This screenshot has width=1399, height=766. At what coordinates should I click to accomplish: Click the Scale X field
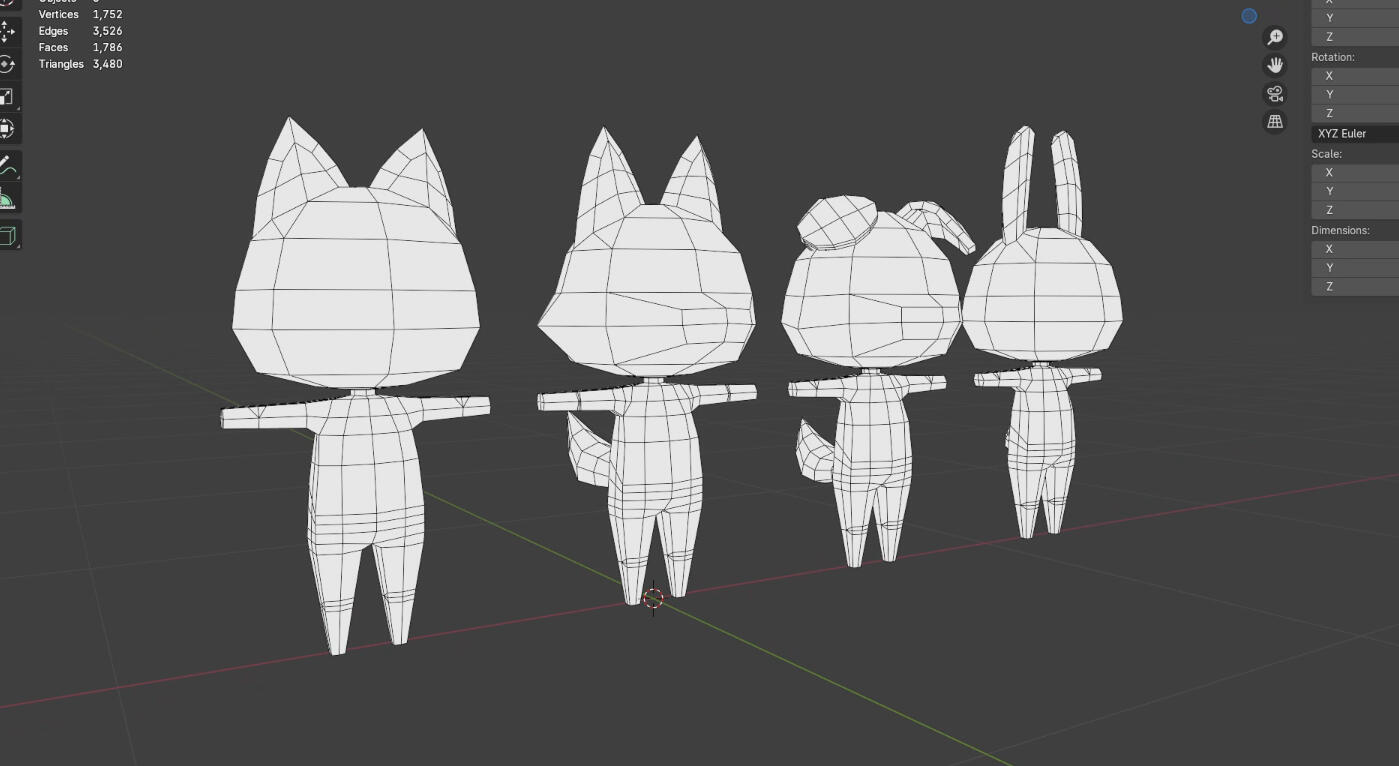[x=1355, y=172]
